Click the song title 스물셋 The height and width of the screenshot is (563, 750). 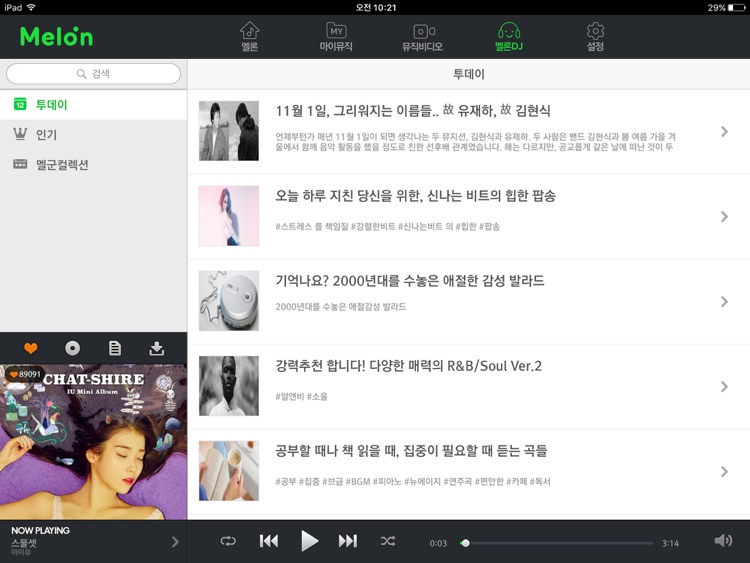[24, 543]
